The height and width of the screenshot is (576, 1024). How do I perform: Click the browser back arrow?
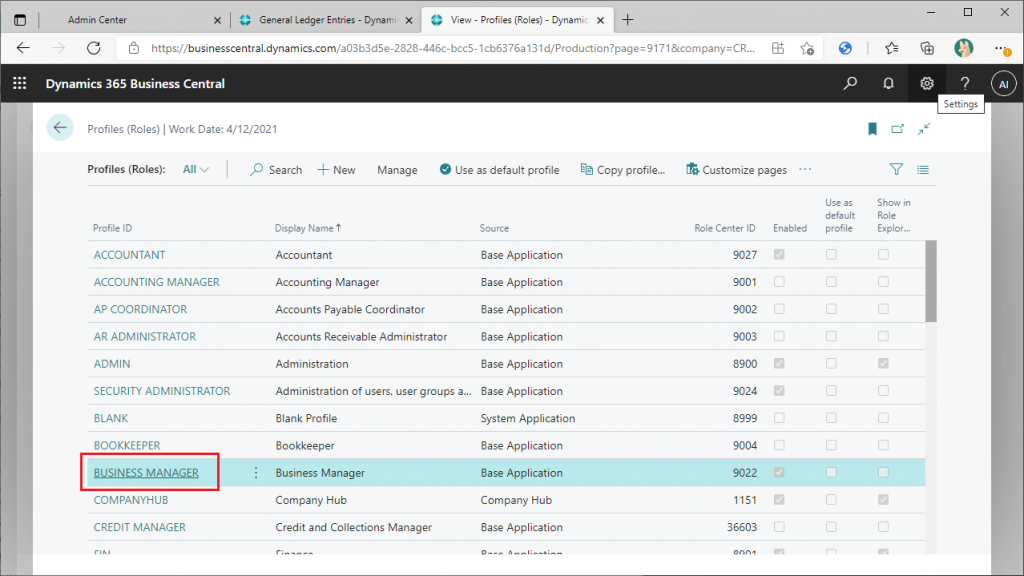tap(24, 48)
